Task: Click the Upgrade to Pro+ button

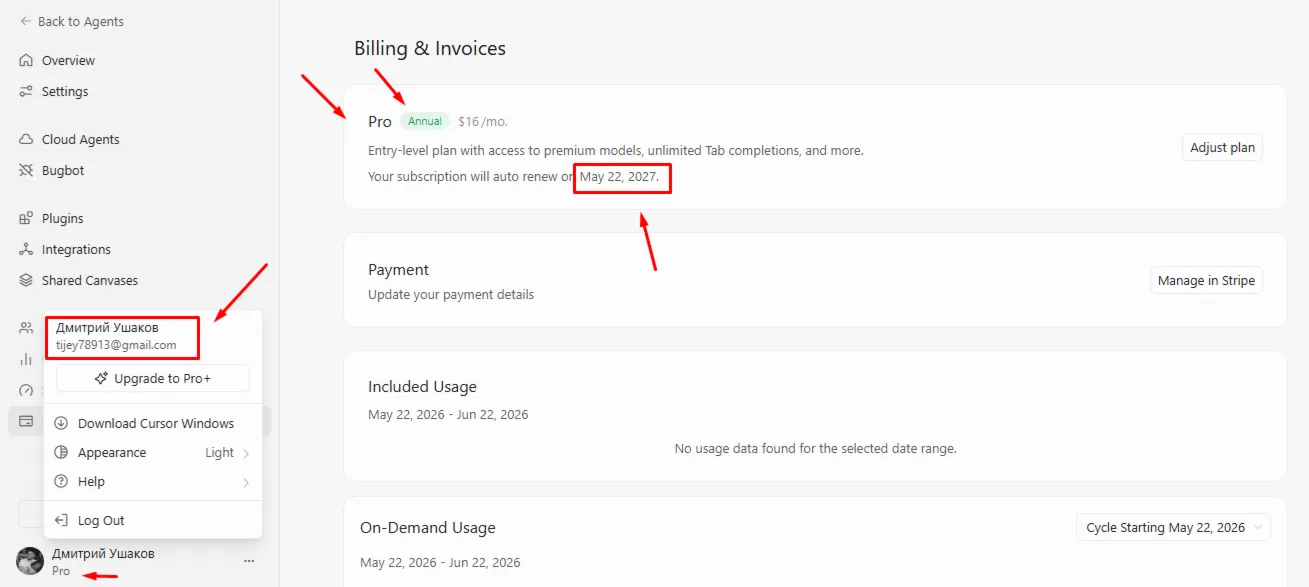Action: tap(153, 379)
